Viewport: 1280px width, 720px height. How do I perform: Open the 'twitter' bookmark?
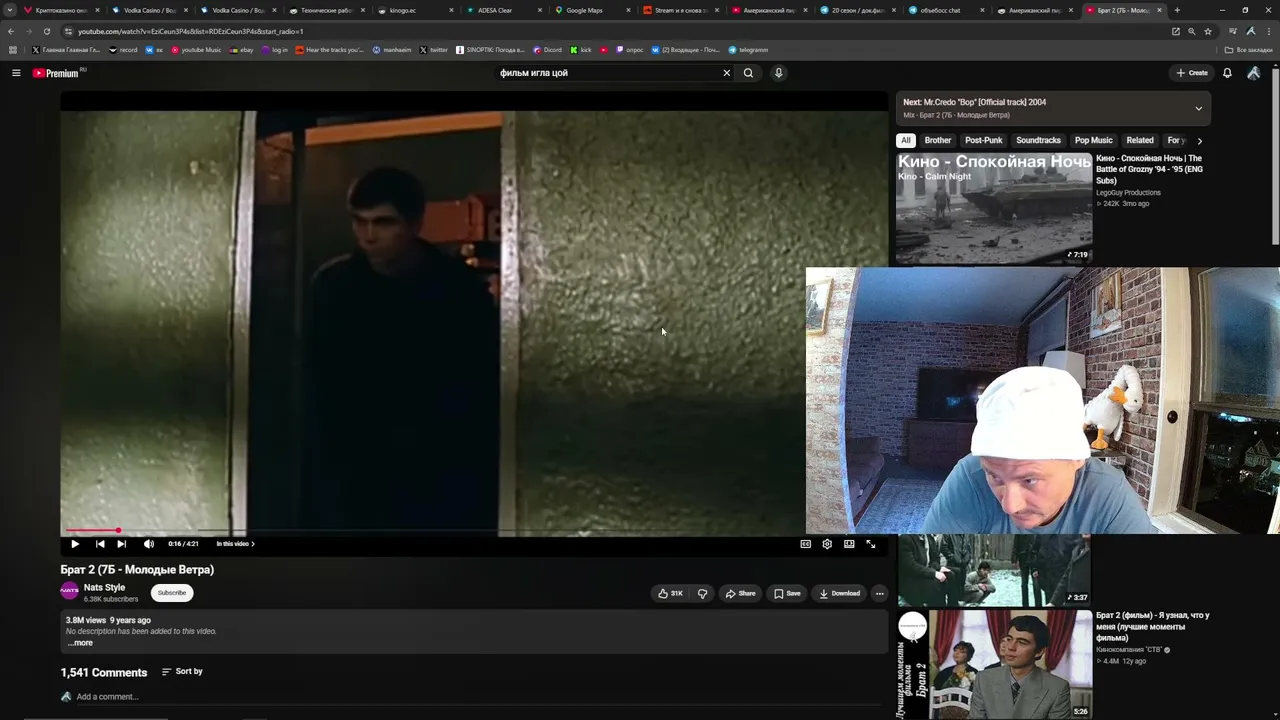coord(434,50)
